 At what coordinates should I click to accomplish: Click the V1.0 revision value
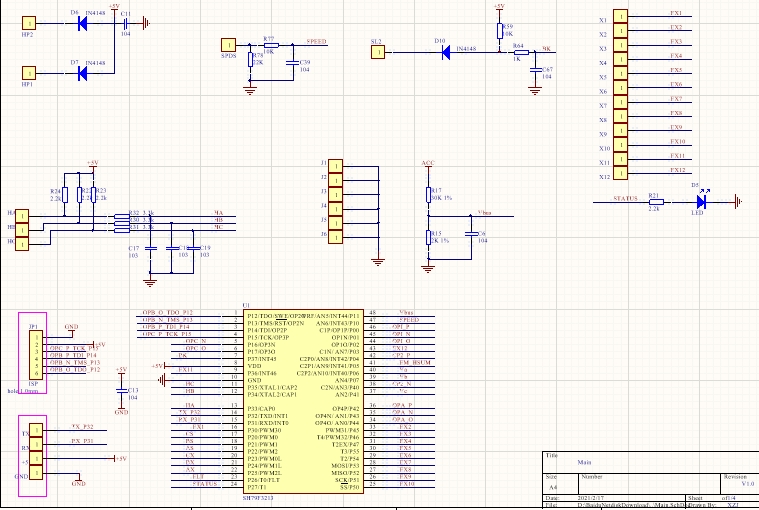point(748,484)
